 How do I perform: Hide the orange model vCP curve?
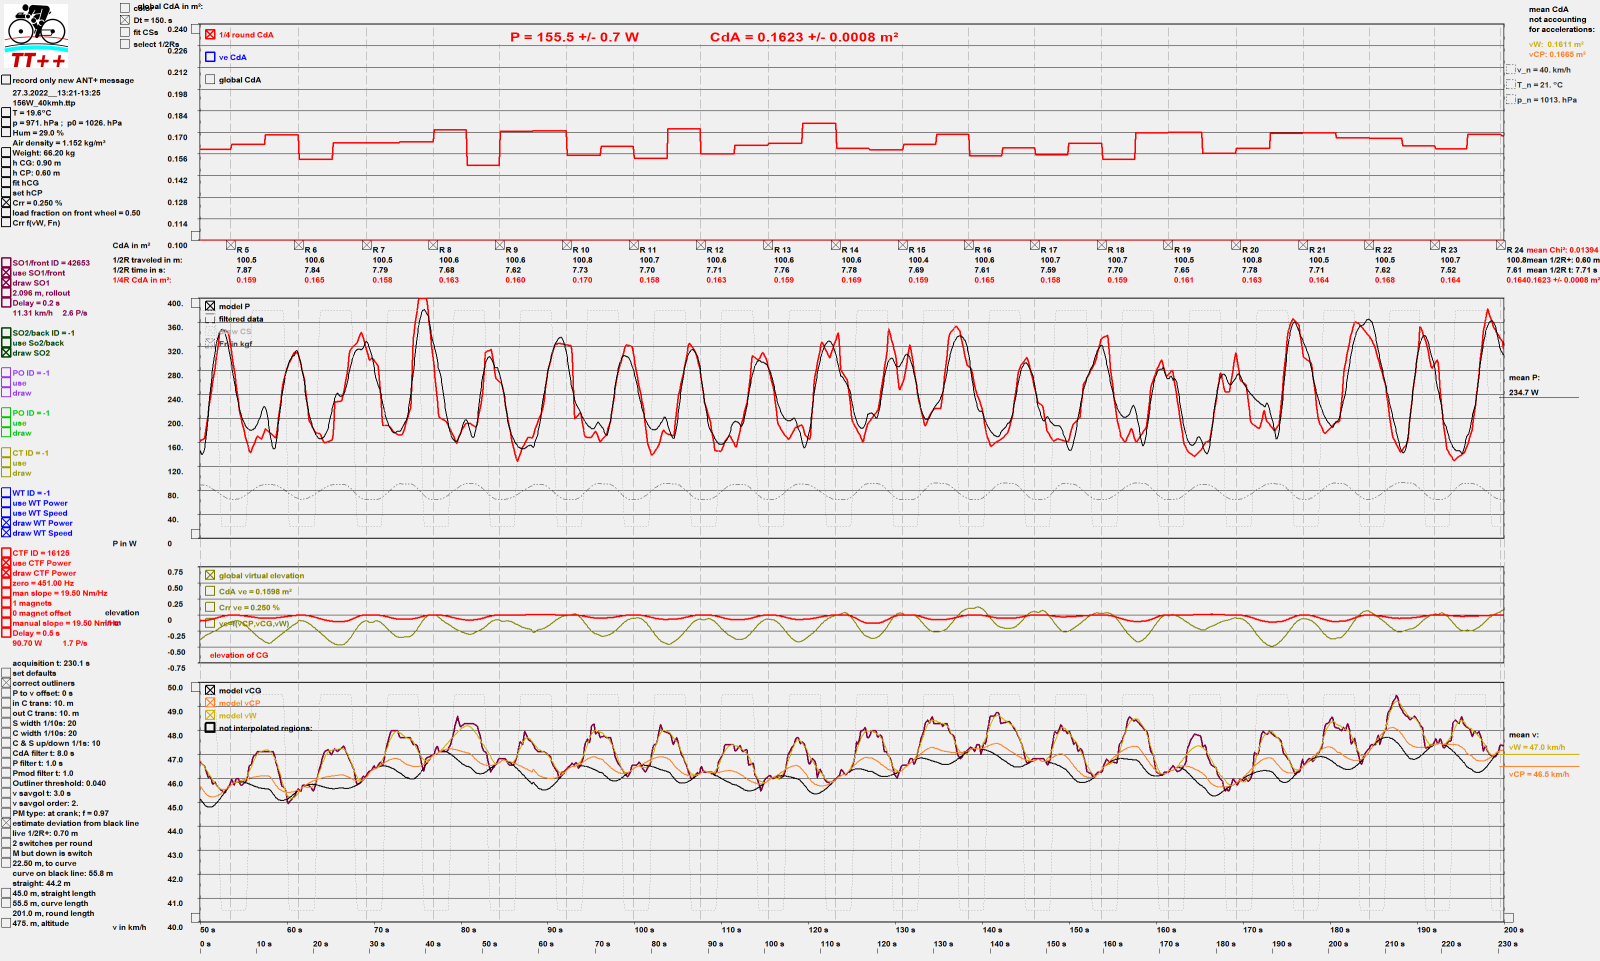click(210, 703)
